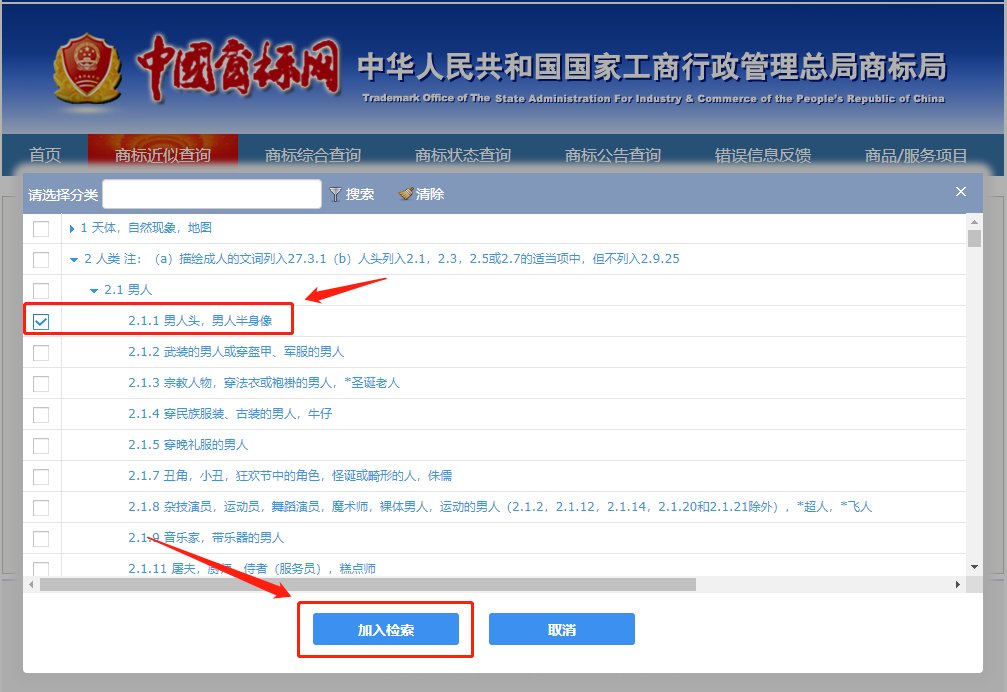Viewport: 1007px width, 692px height.
Task: Close the classification dialog with the X
Action: [x=960, y=191]
